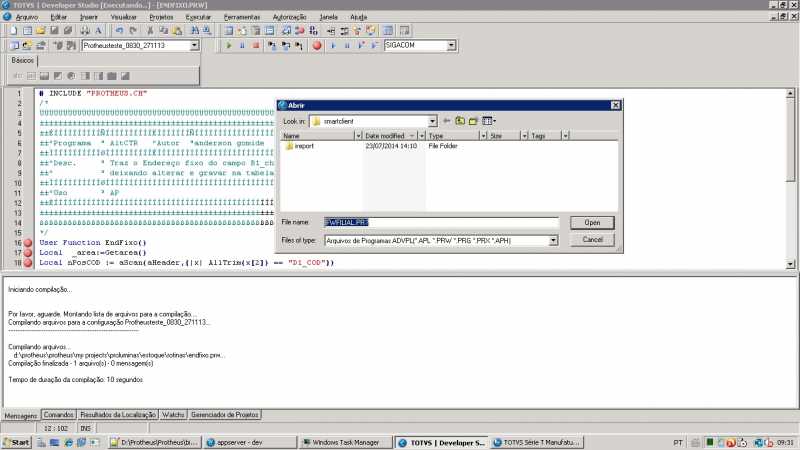Open the View menu icon in Abrir dialog
This screenshot has height=450, width=800.
click(x=489, y=121)
